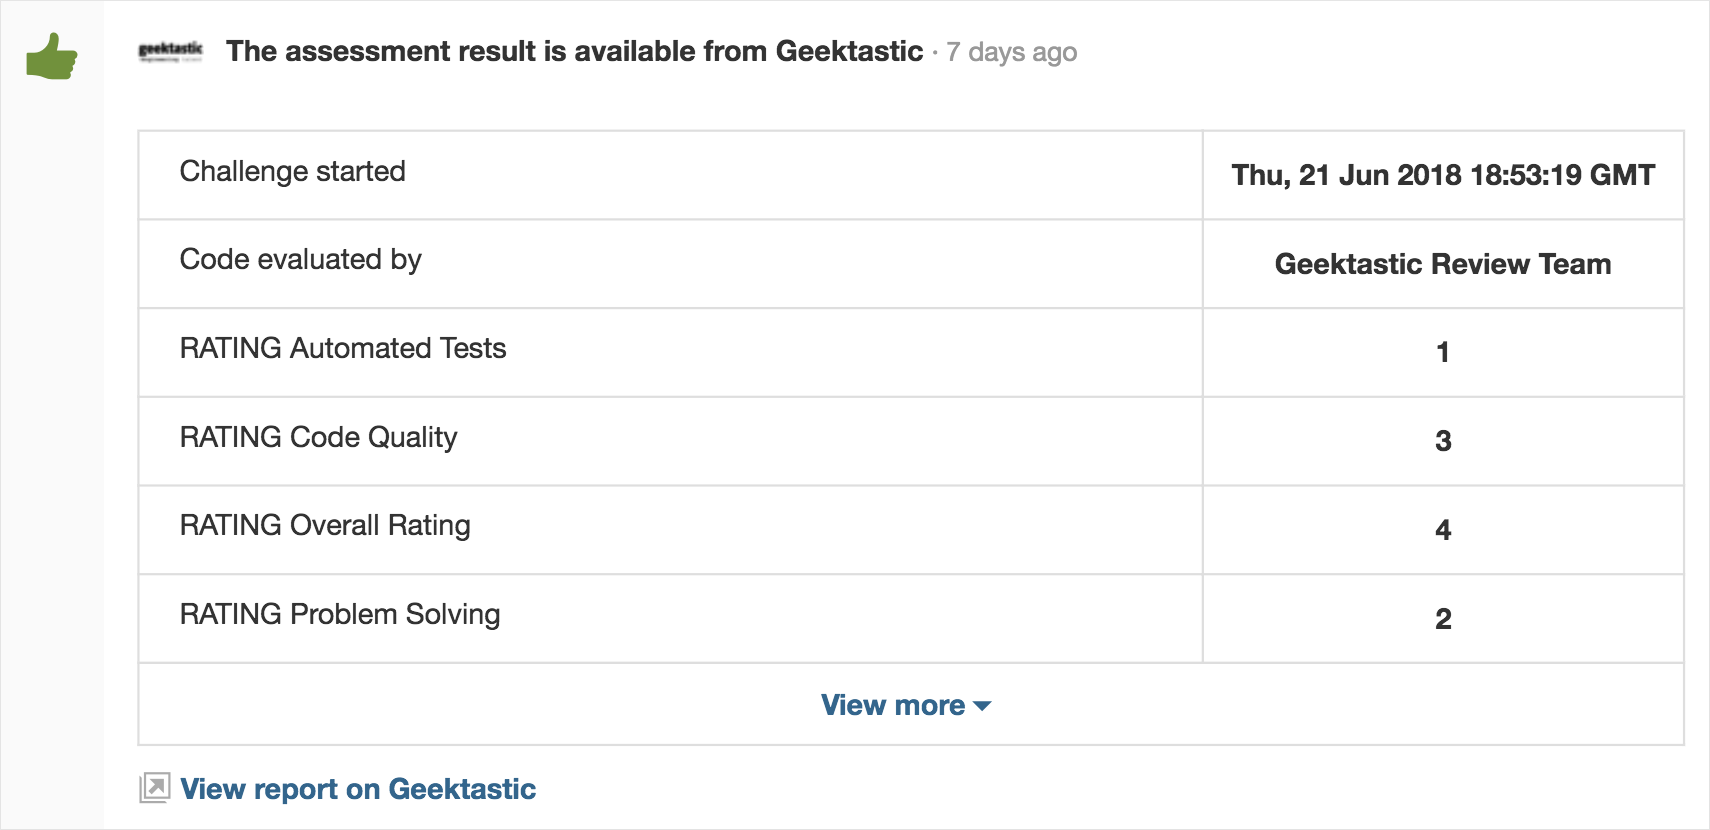Viewport: 1710px width, 830px height.
Task: Select RATING Overall Rating label
Action: tap(325, 526)
